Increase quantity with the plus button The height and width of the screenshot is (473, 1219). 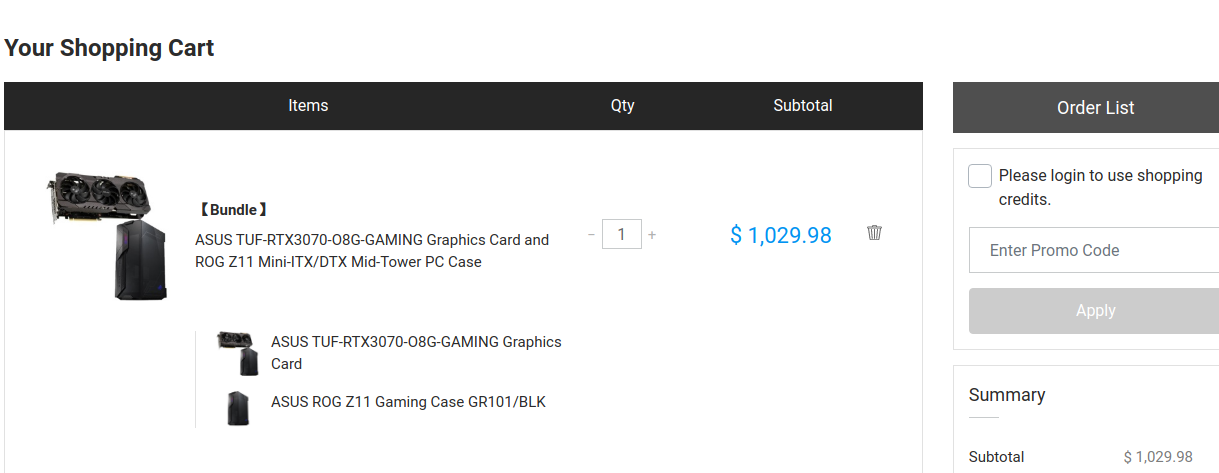coord(652,235)
